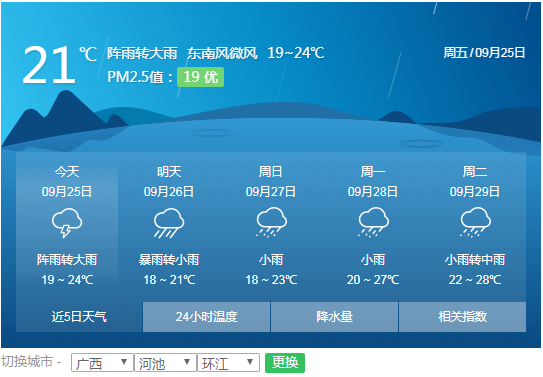Click the green PM2.5 badge 19 优
The image size is (543, 377).
(201, 77)
